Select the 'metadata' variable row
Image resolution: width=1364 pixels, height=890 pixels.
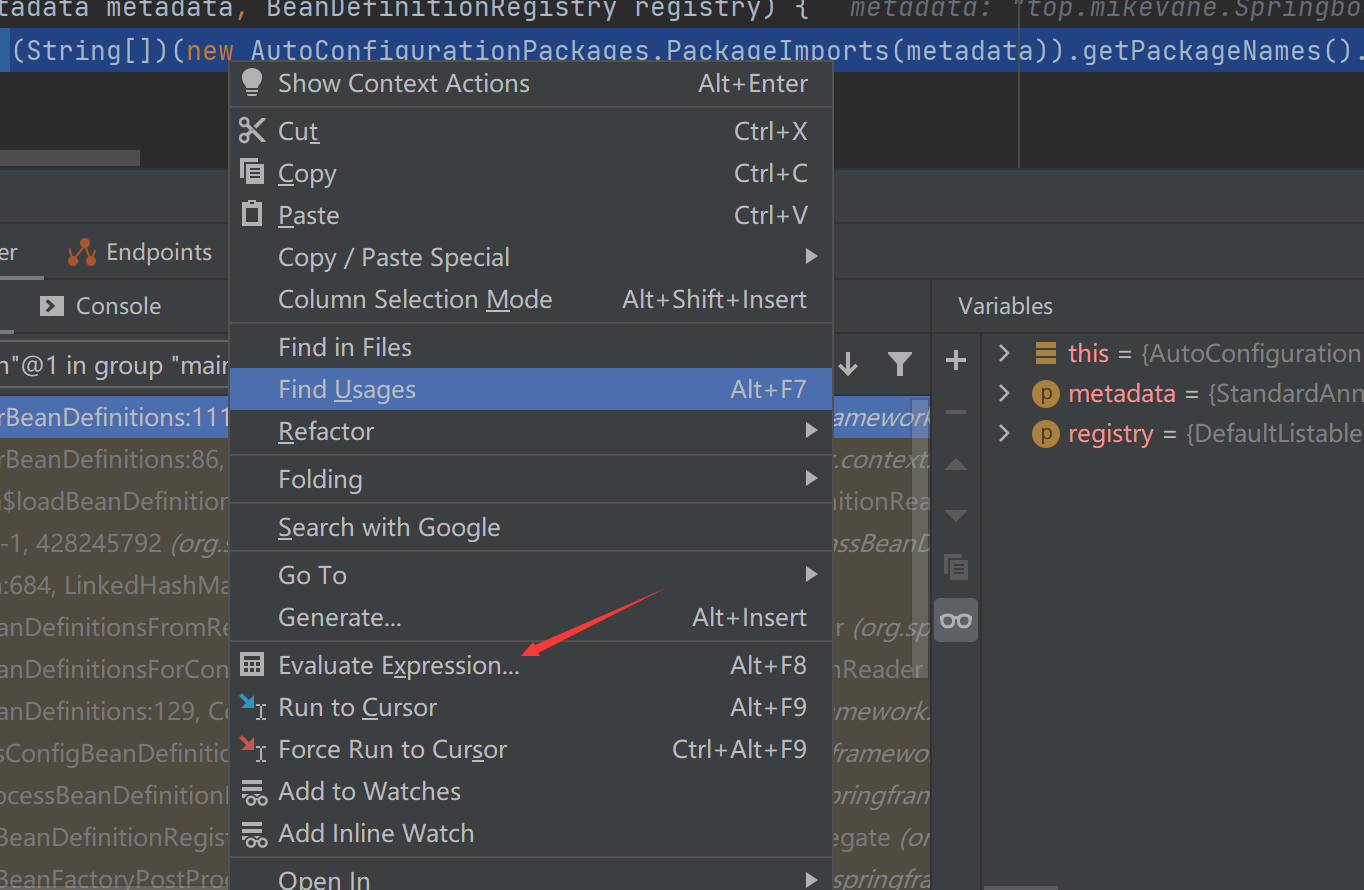pos(1173,393)
